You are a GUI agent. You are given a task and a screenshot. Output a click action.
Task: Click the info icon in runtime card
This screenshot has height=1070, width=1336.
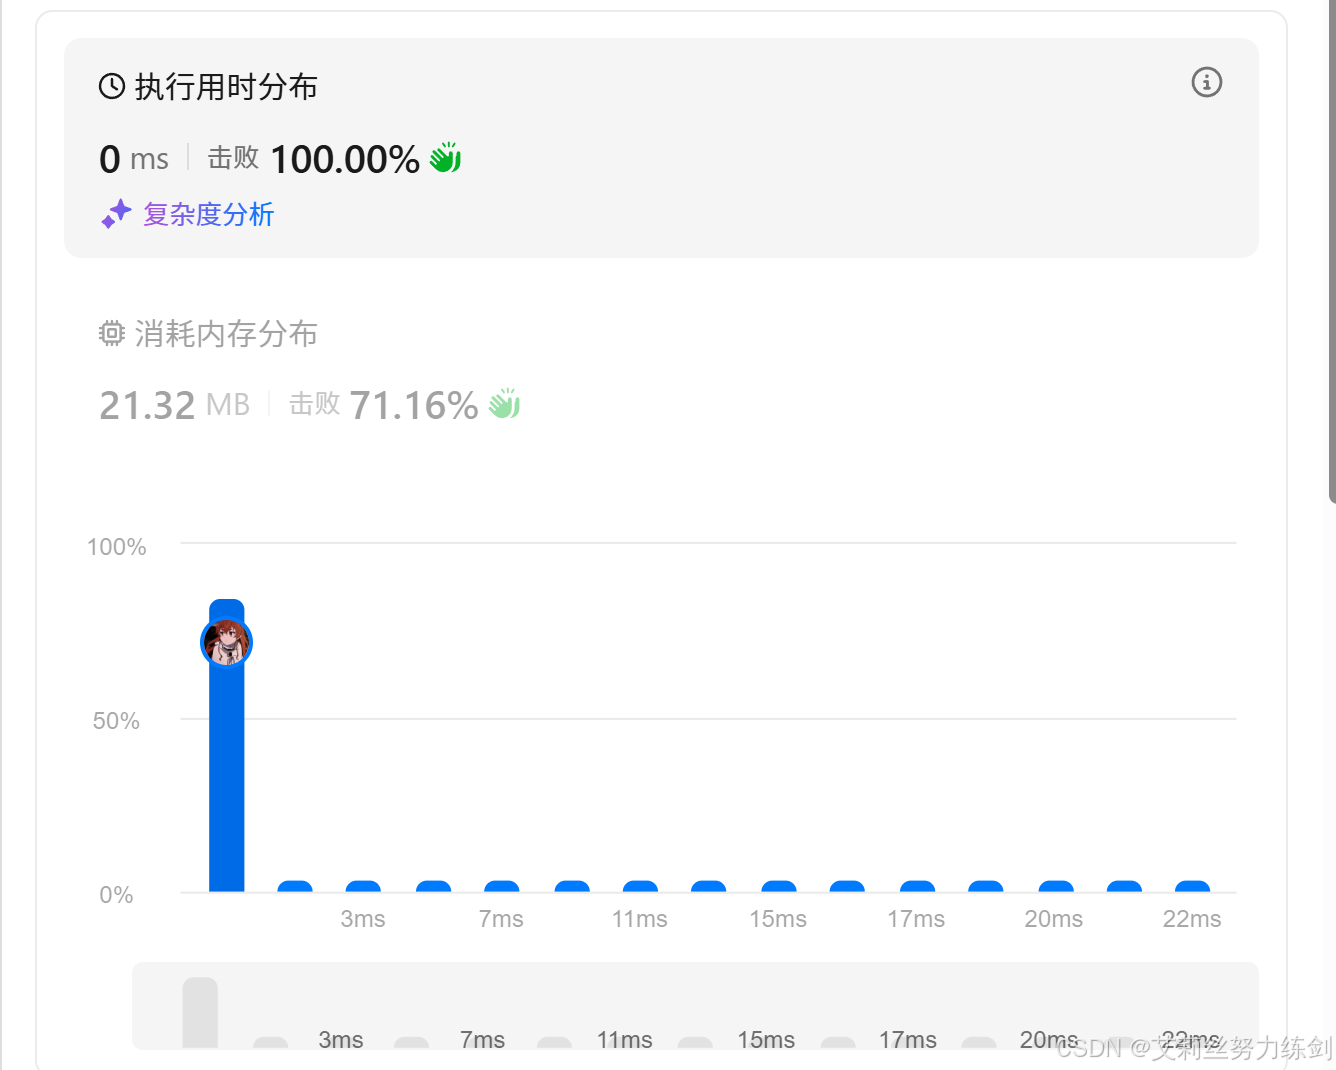[1207, 82]
